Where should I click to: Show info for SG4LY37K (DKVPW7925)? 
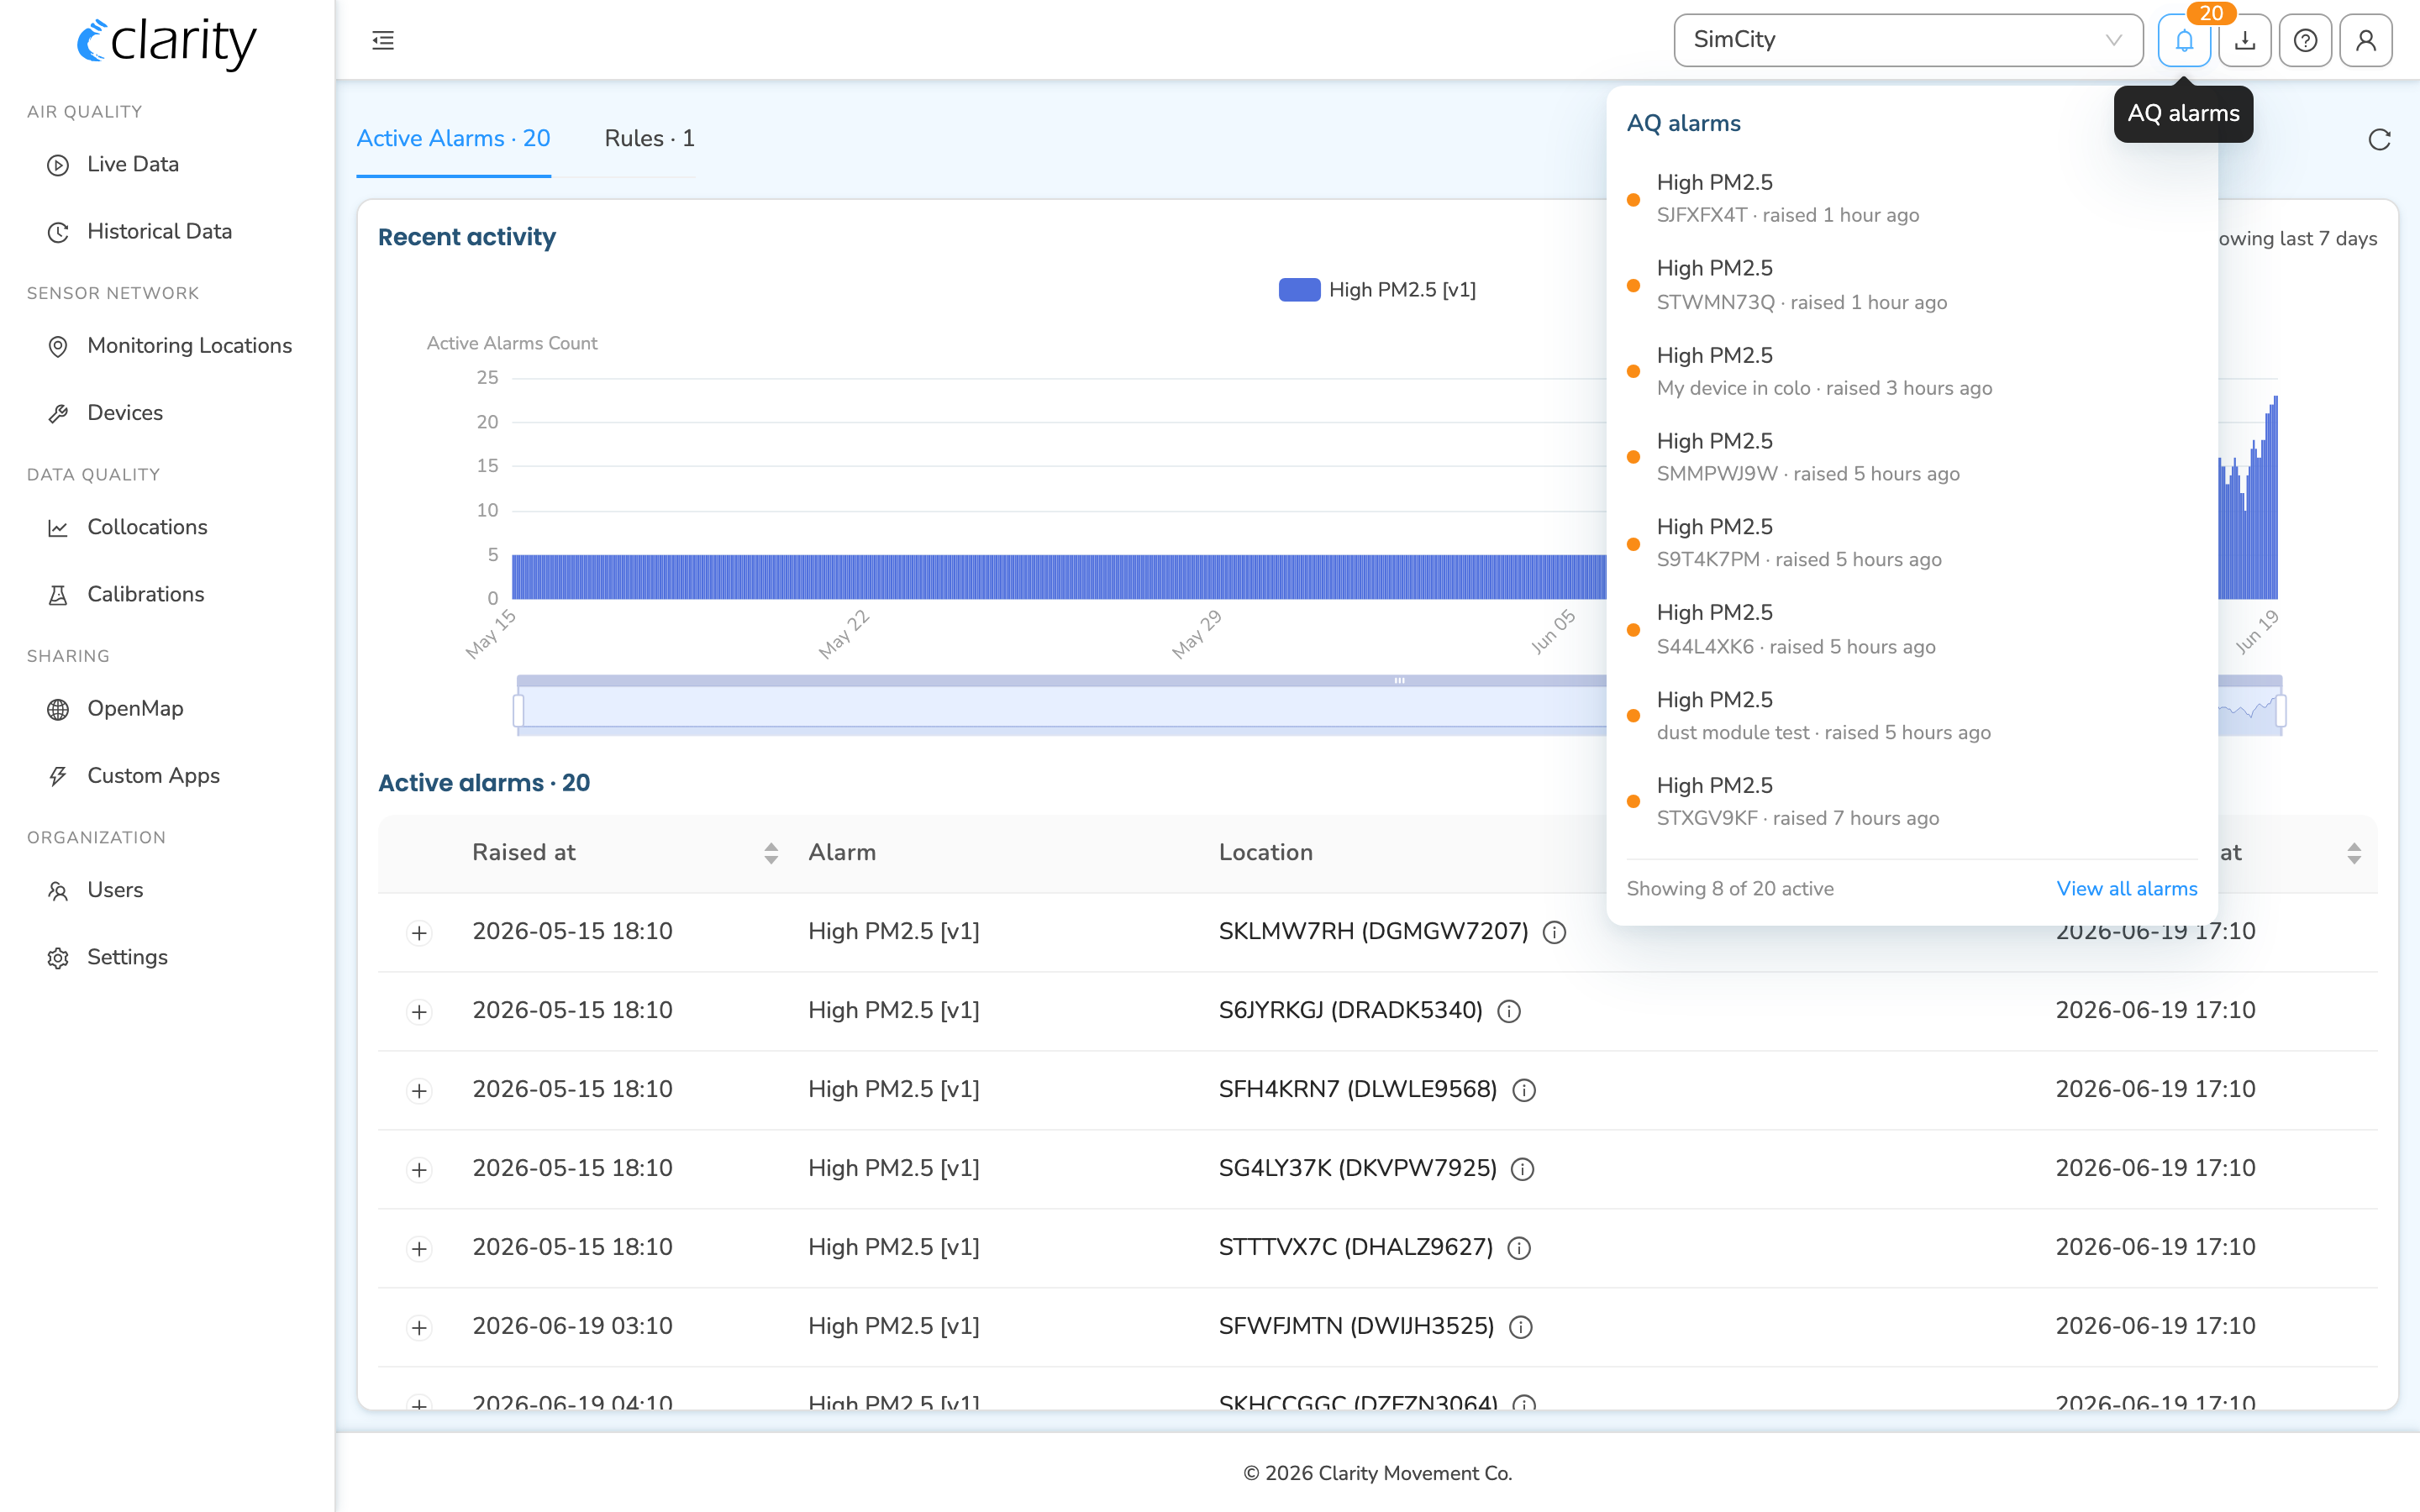(1522, 1170)
